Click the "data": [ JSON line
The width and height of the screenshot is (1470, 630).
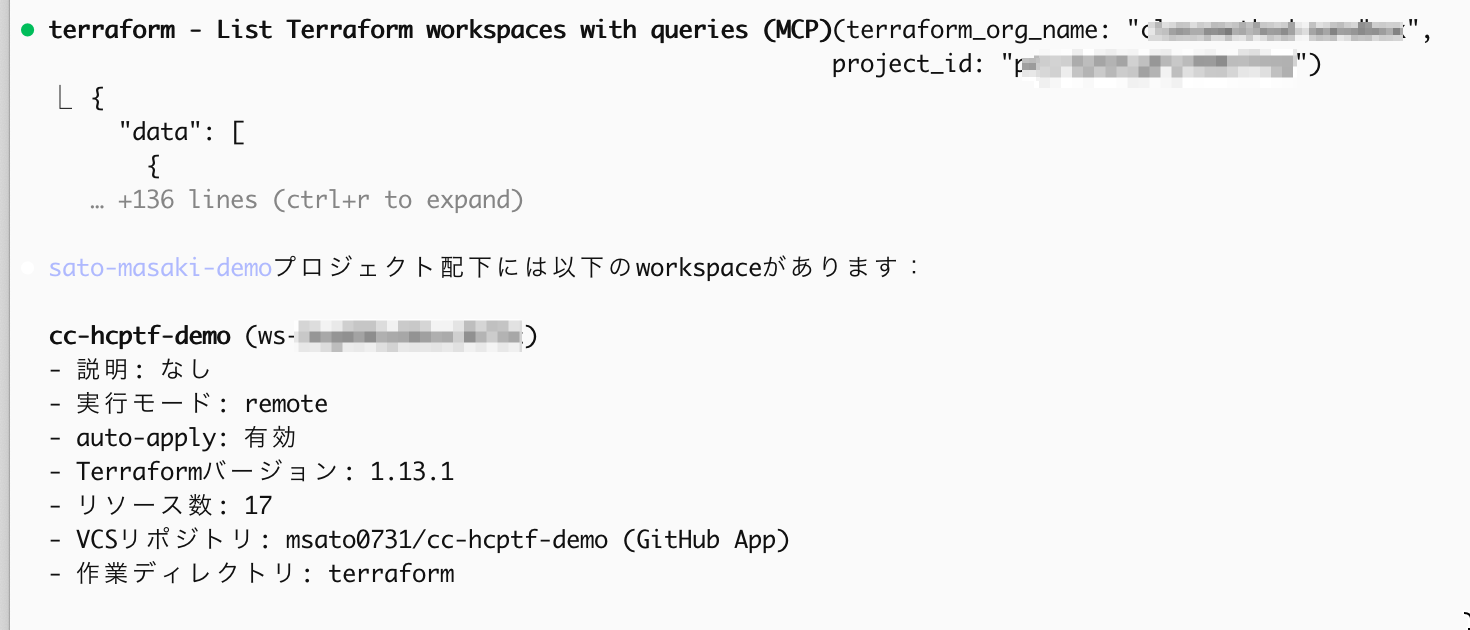point(181,132)
